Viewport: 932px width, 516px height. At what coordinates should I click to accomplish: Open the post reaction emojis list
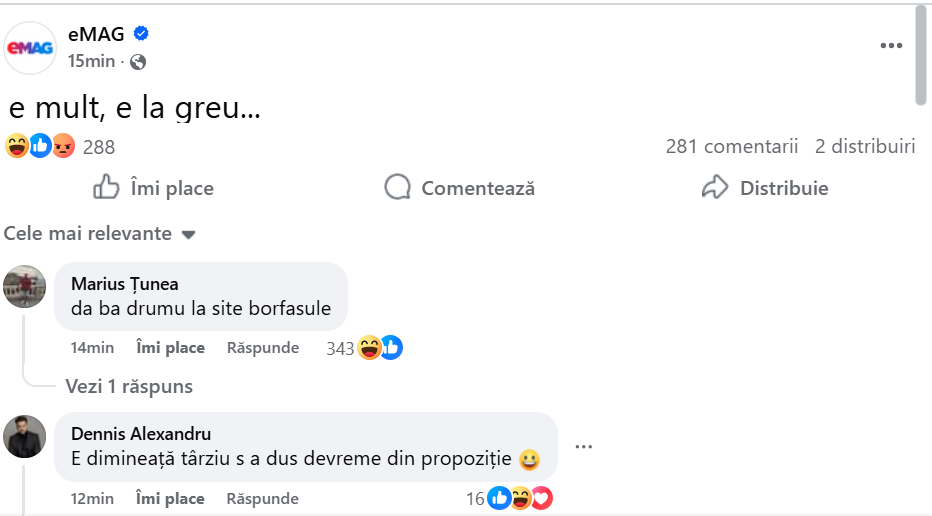pos(41,146)
